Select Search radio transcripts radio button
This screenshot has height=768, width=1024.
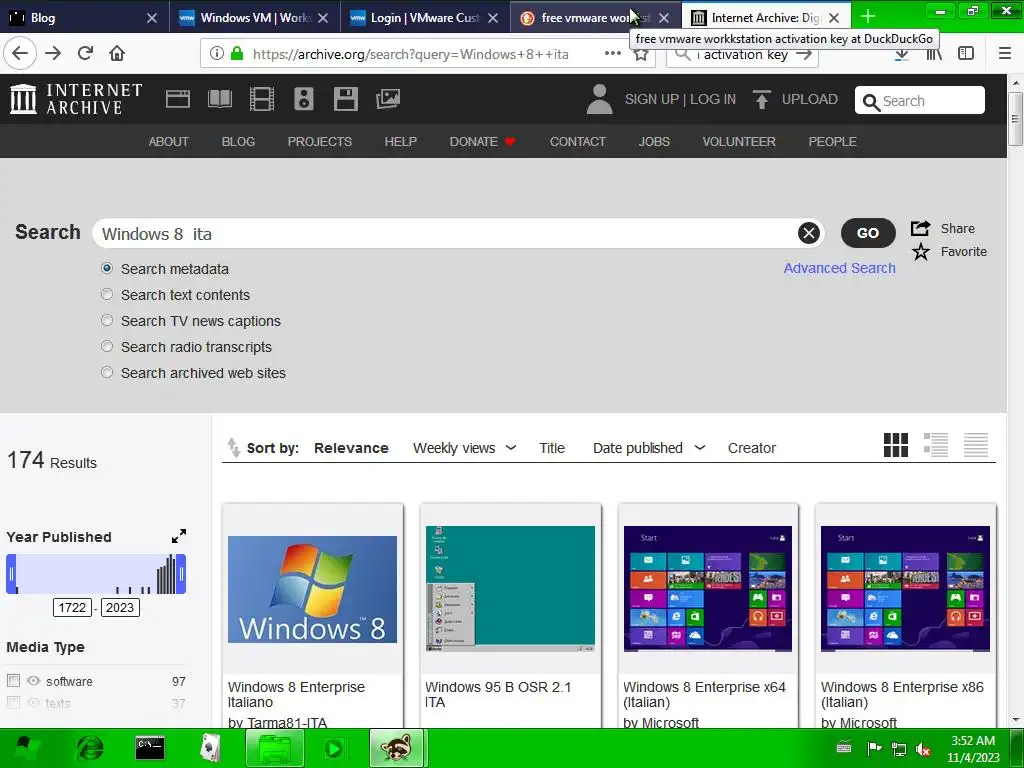pos(106,347)
